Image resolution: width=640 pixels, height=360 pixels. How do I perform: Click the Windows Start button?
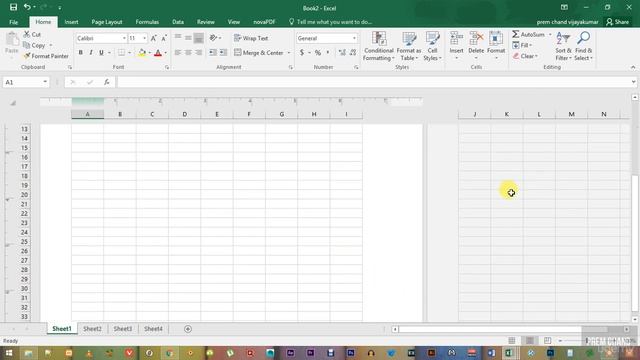[x=9, y=353]
